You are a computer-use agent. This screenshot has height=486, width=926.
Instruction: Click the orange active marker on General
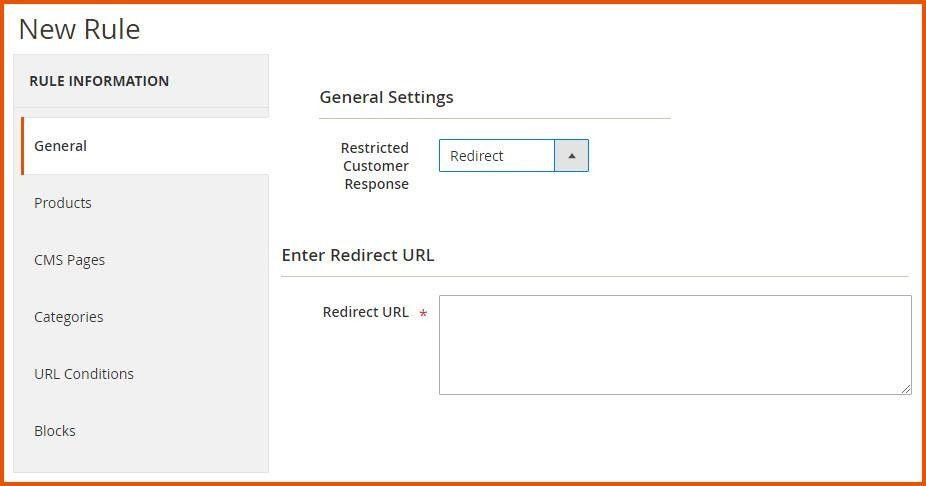pyautogui.click(x=22, y=146)
